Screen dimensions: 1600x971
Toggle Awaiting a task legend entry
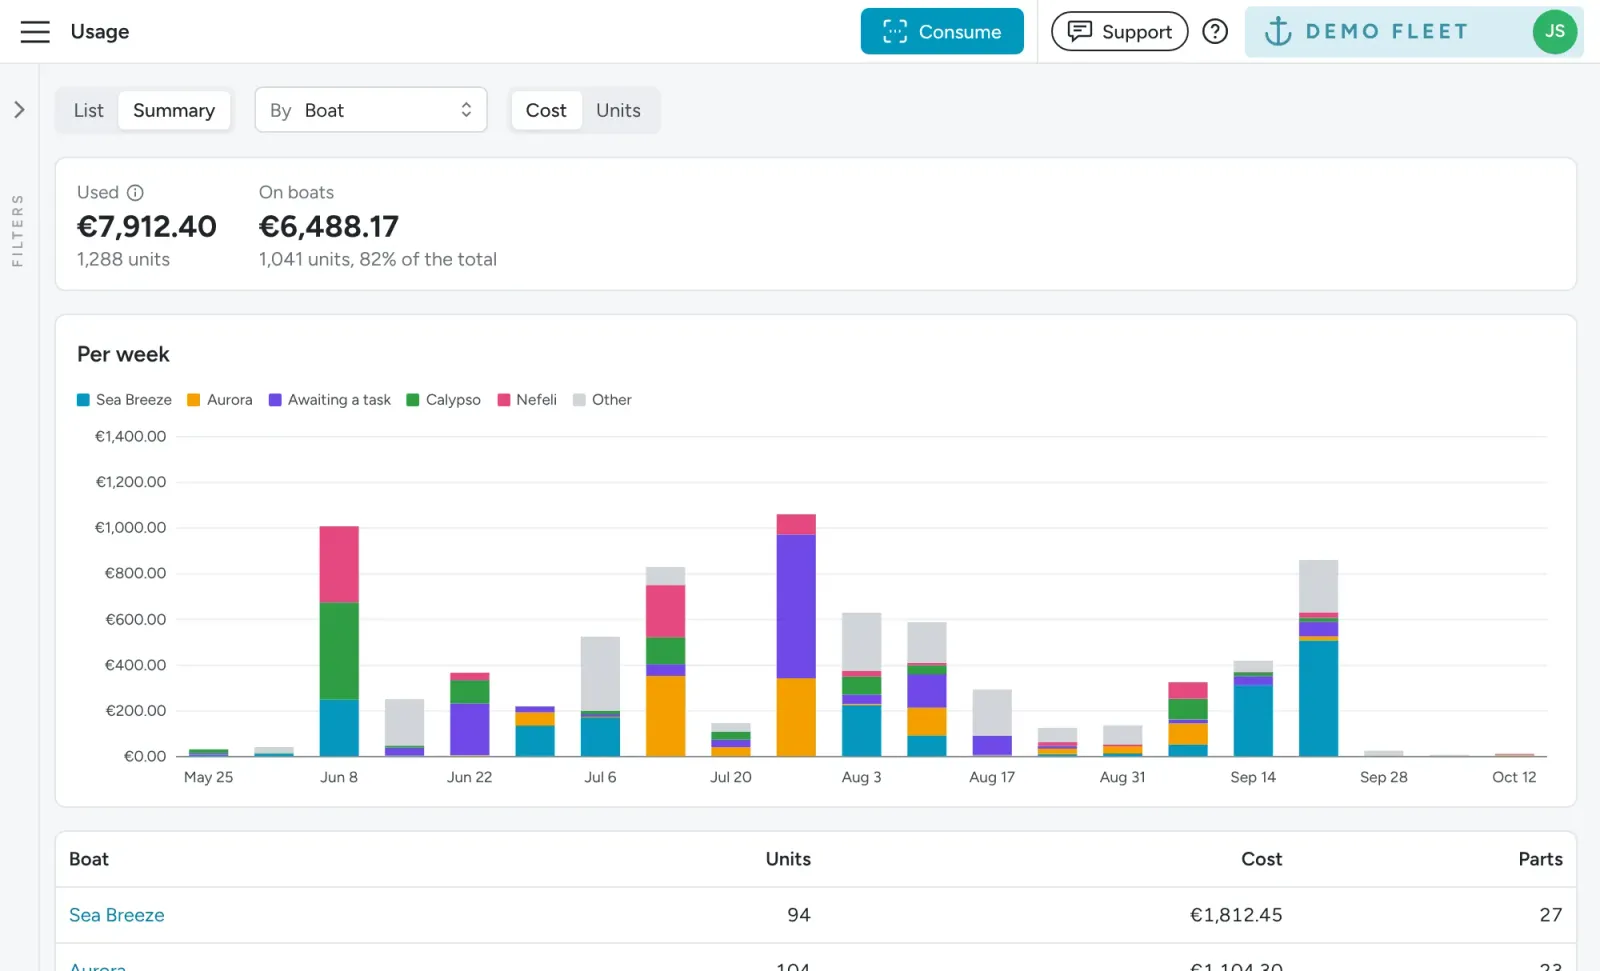coord(329,400)
